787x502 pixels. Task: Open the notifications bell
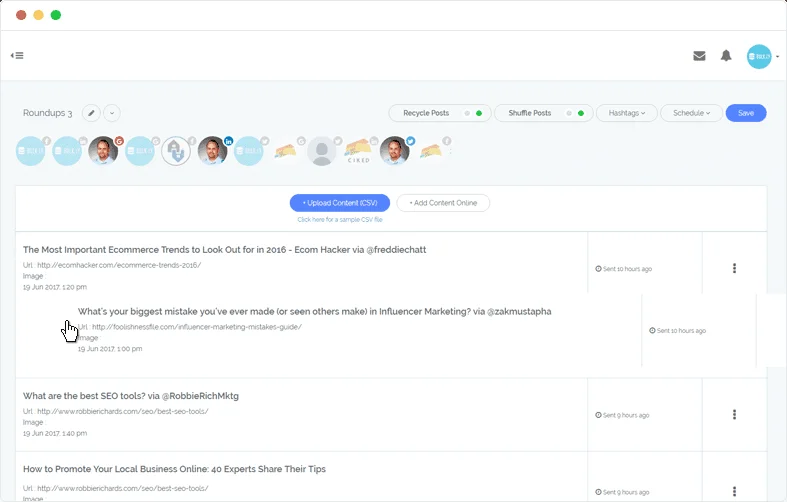click(x=726, y=56)
